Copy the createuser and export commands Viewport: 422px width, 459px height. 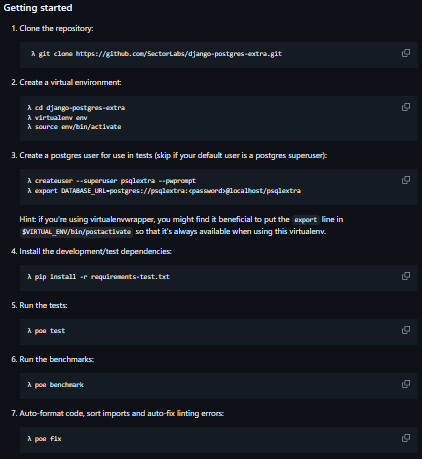click(406, 180)
